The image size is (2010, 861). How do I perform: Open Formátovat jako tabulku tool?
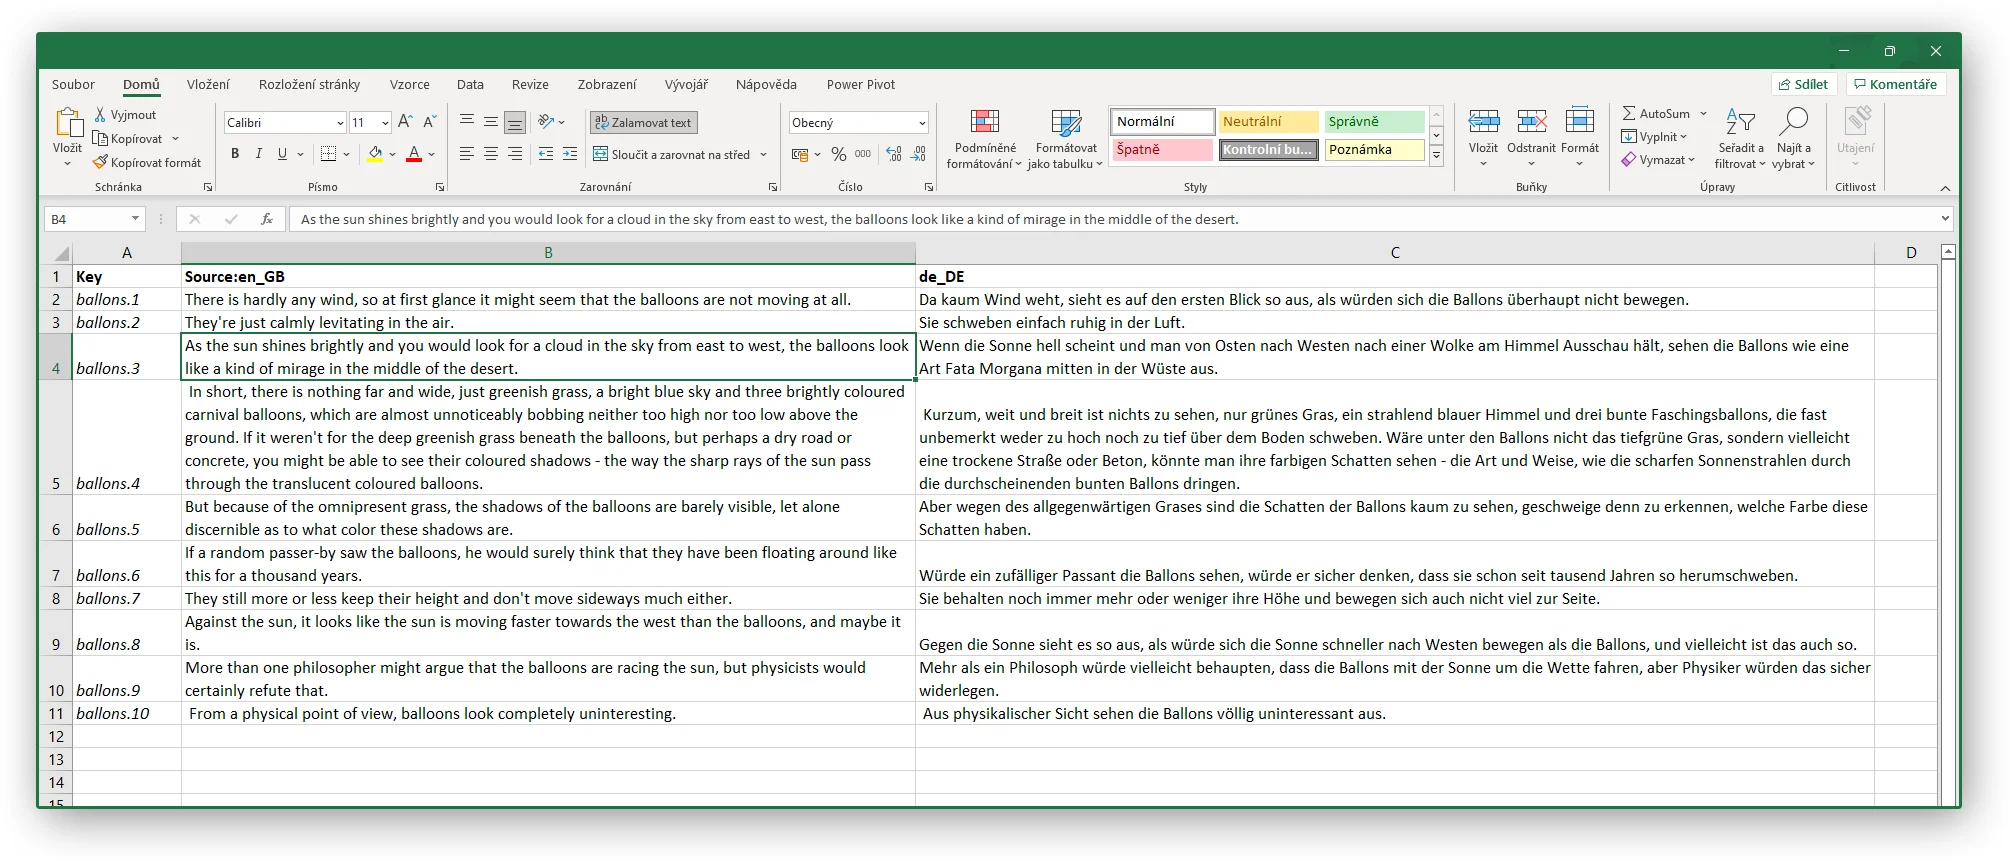[x=1066, y=123]
